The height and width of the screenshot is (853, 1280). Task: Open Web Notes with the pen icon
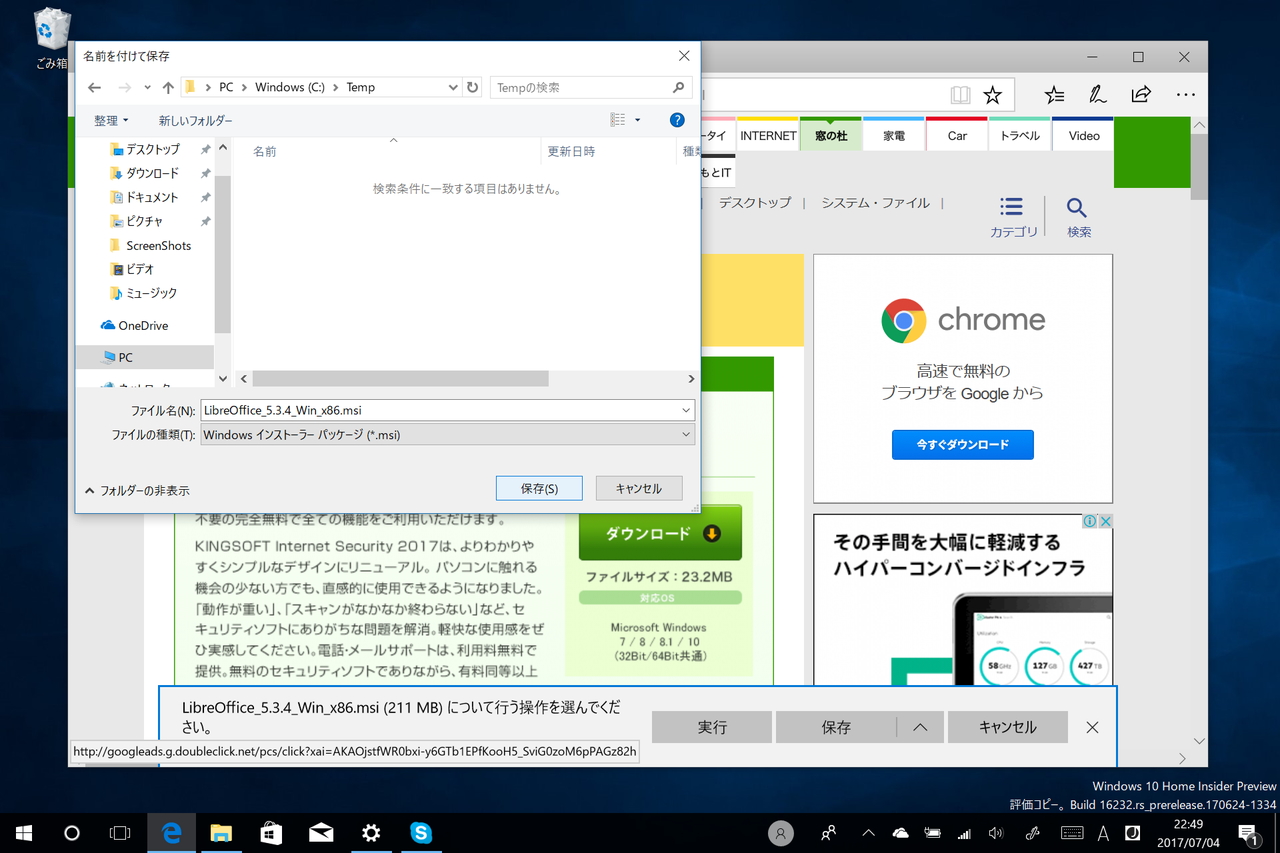coord(1097,94)
